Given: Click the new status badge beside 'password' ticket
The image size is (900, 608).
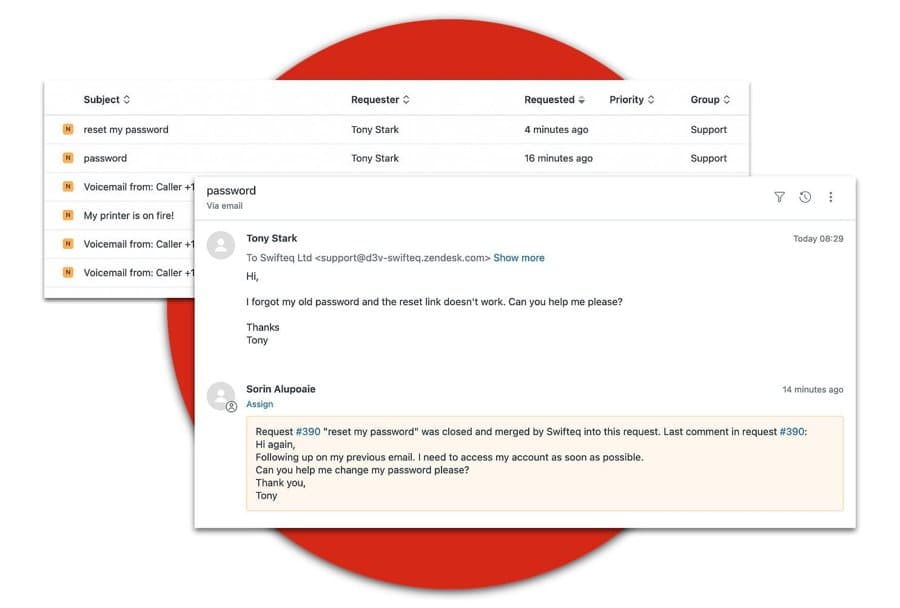Looking at the screenshot, I should tap(68, 158).
